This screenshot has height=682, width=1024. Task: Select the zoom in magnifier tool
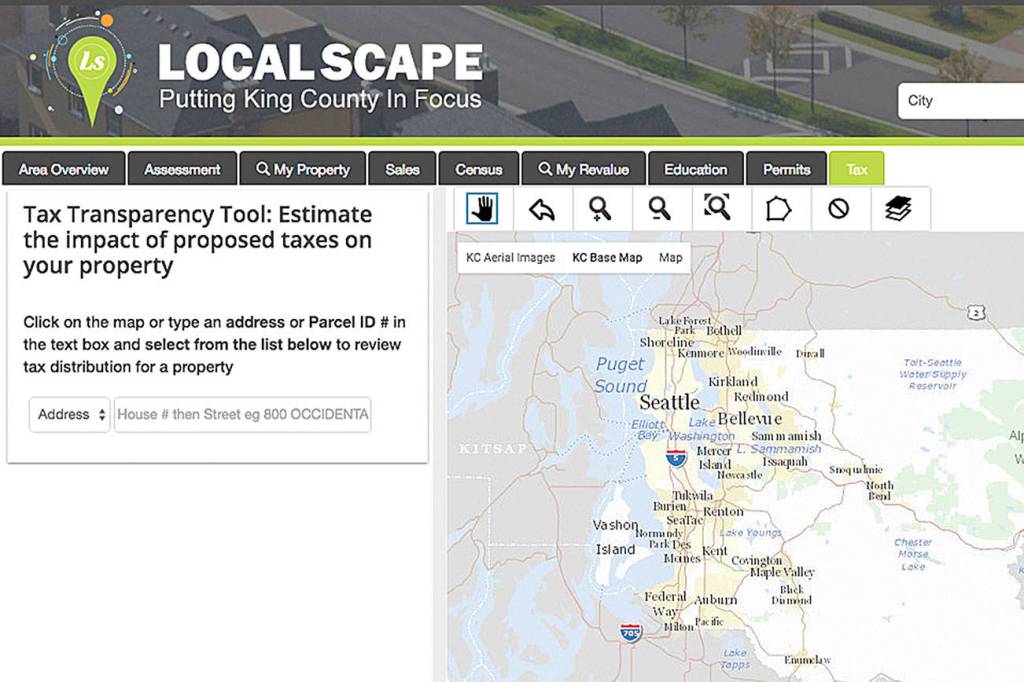click(599, 208)
